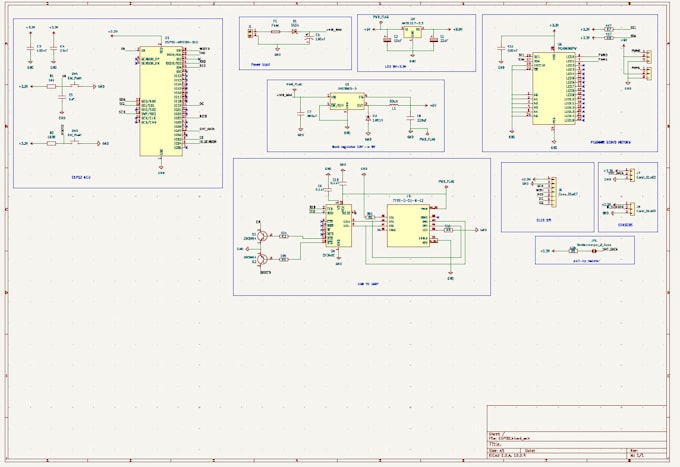
Task: Select the boot push button switch near R2
Action: [x=75, y=142]
